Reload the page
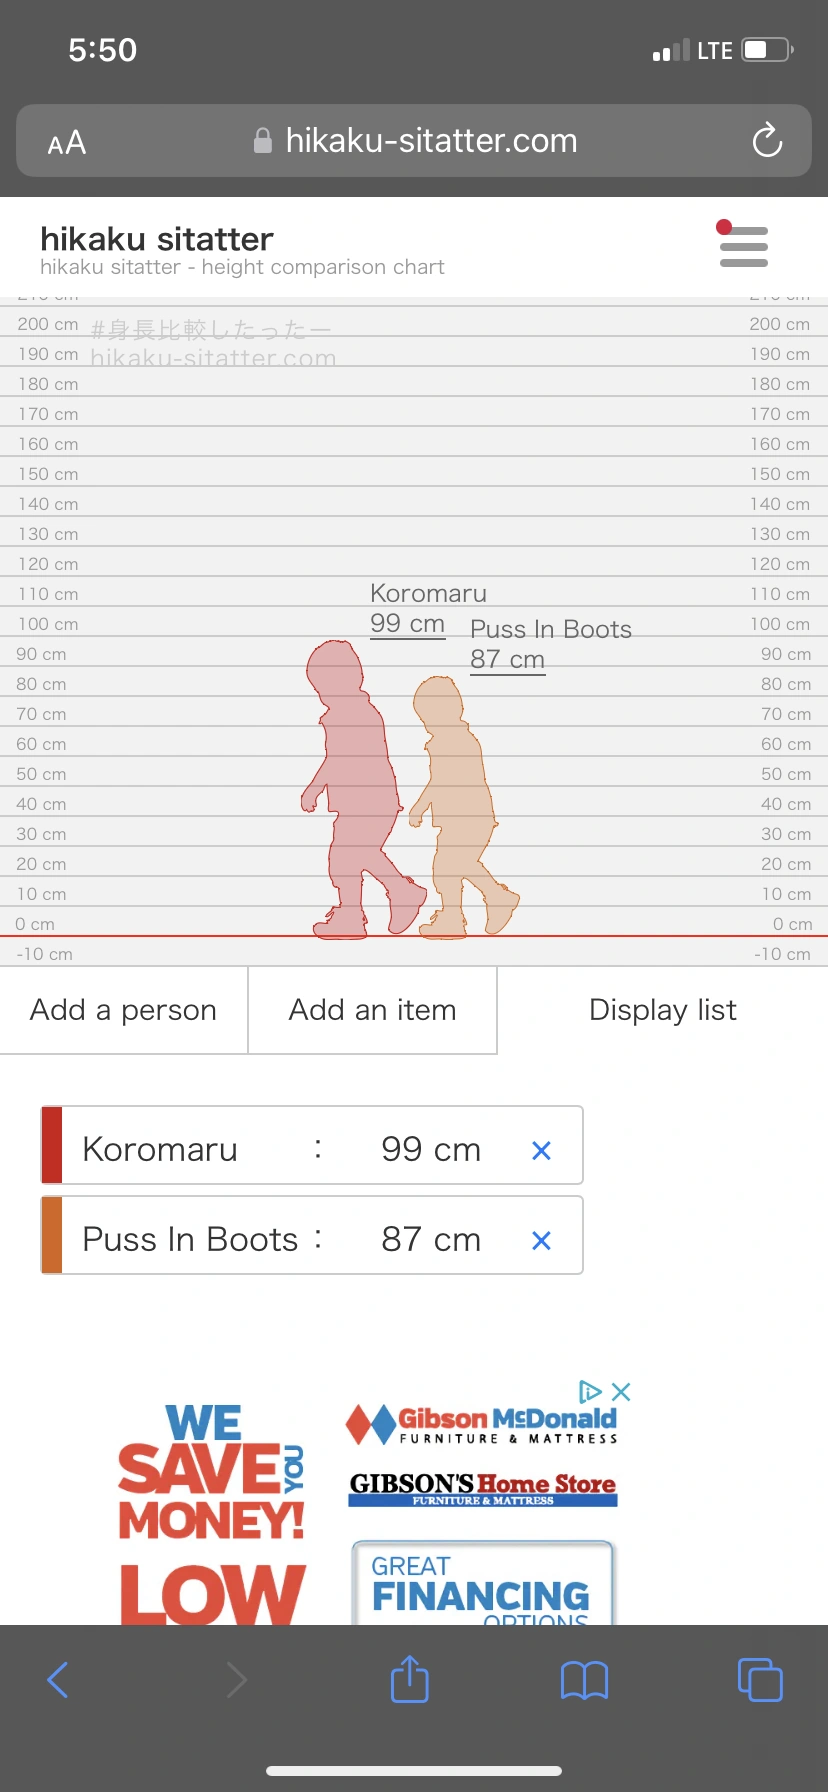This screenshot has height=1792, width=828. click(x=766, y=141)
